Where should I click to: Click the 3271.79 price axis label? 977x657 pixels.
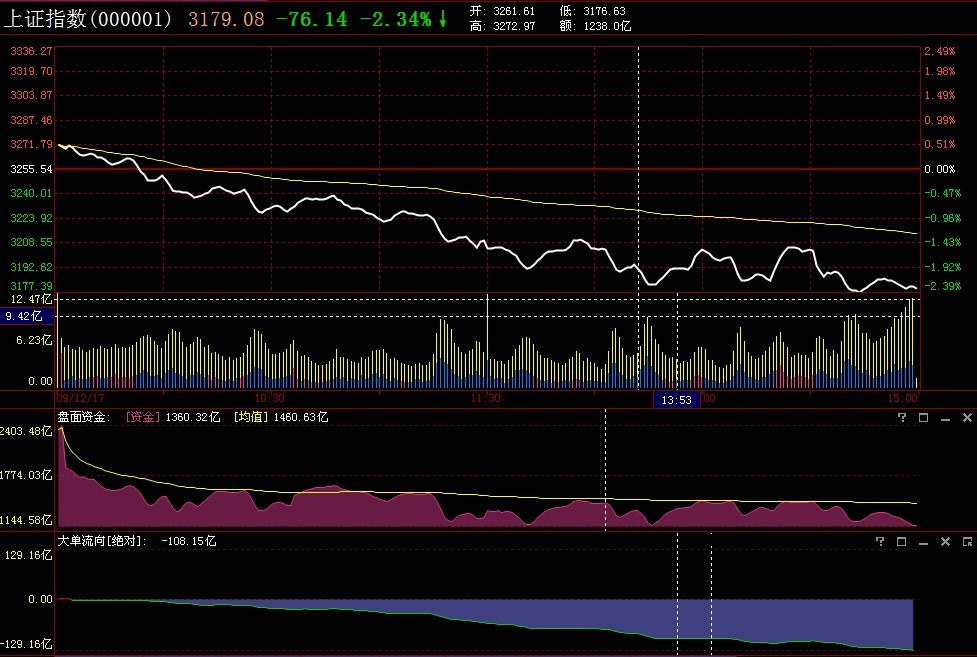tap(31, 144)
